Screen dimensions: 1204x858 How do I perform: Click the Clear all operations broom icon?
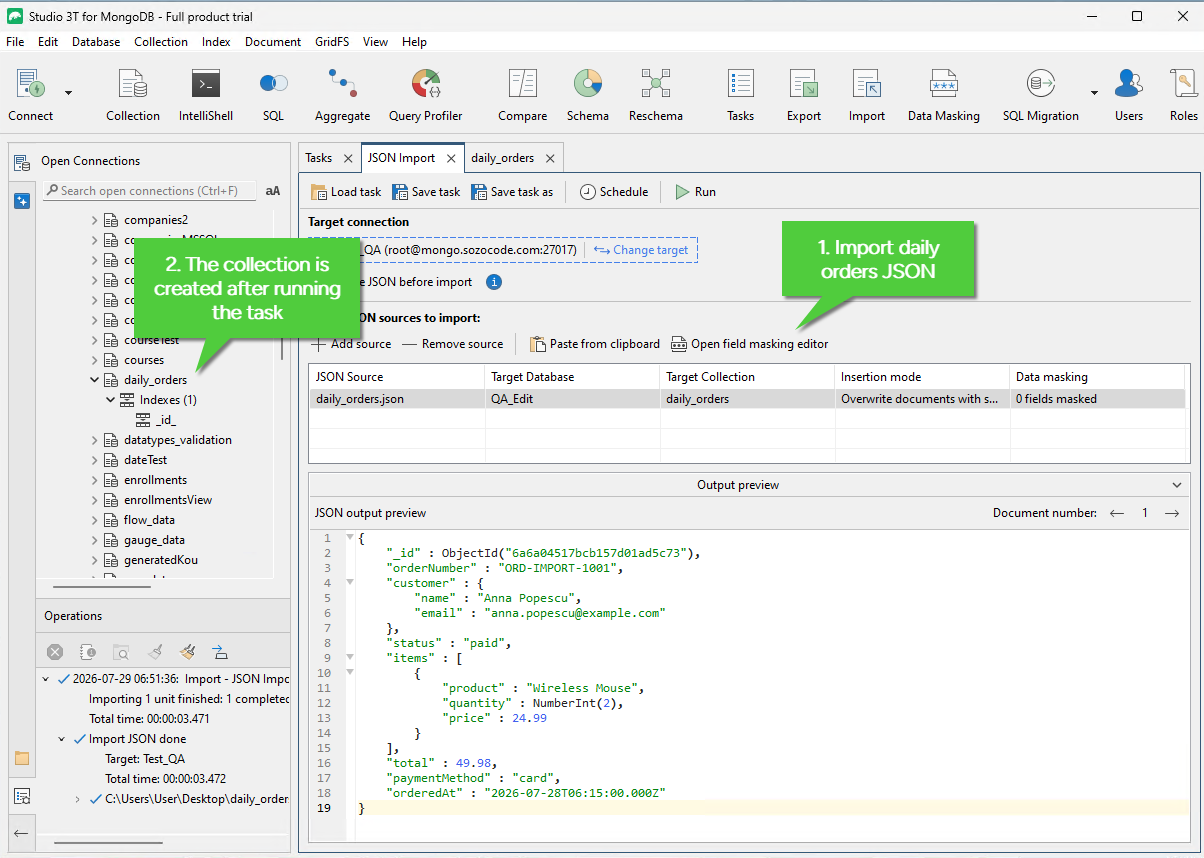coord(187,652)
